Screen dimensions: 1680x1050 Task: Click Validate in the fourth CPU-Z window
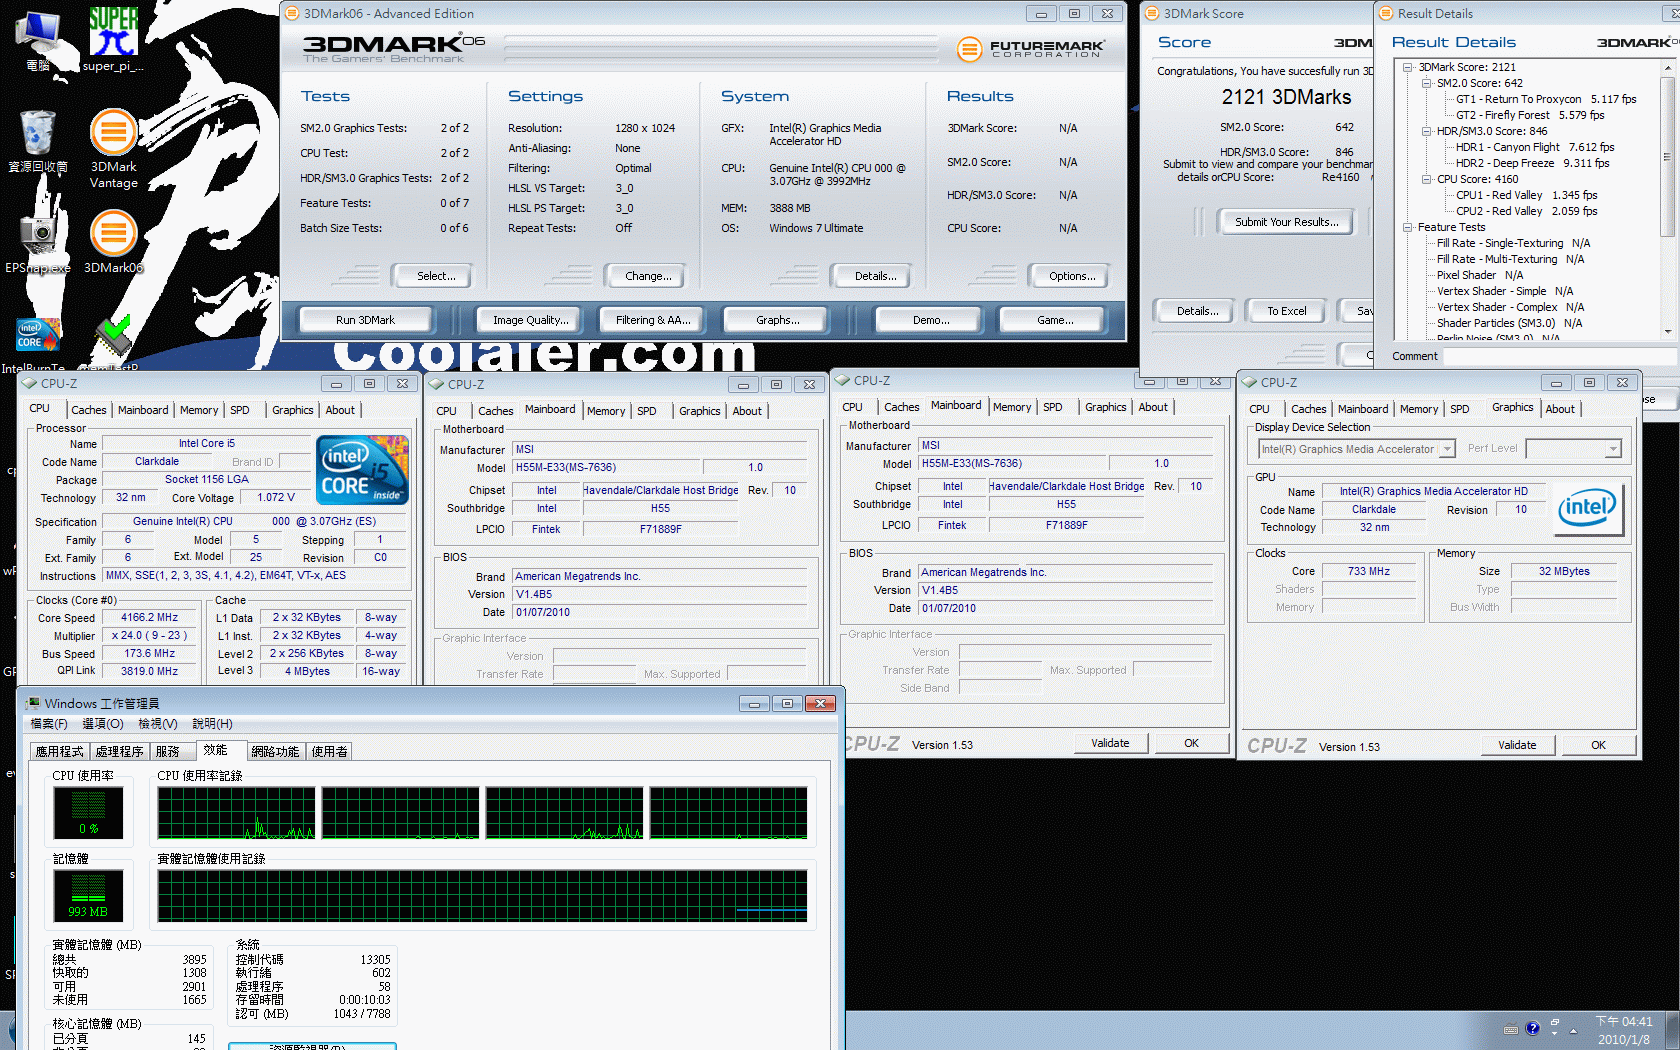(x=1517, y=745)
